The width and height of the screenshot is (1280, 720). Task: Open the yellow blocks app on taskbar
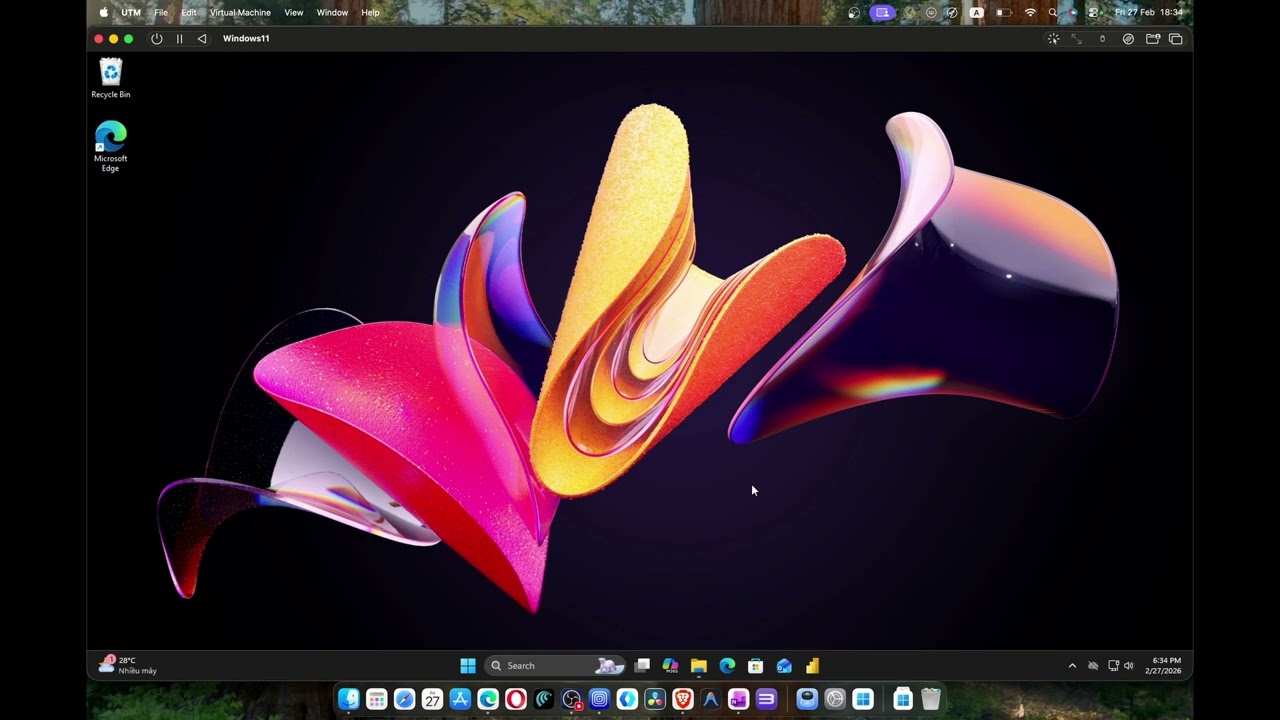click(x=812, y=666)
